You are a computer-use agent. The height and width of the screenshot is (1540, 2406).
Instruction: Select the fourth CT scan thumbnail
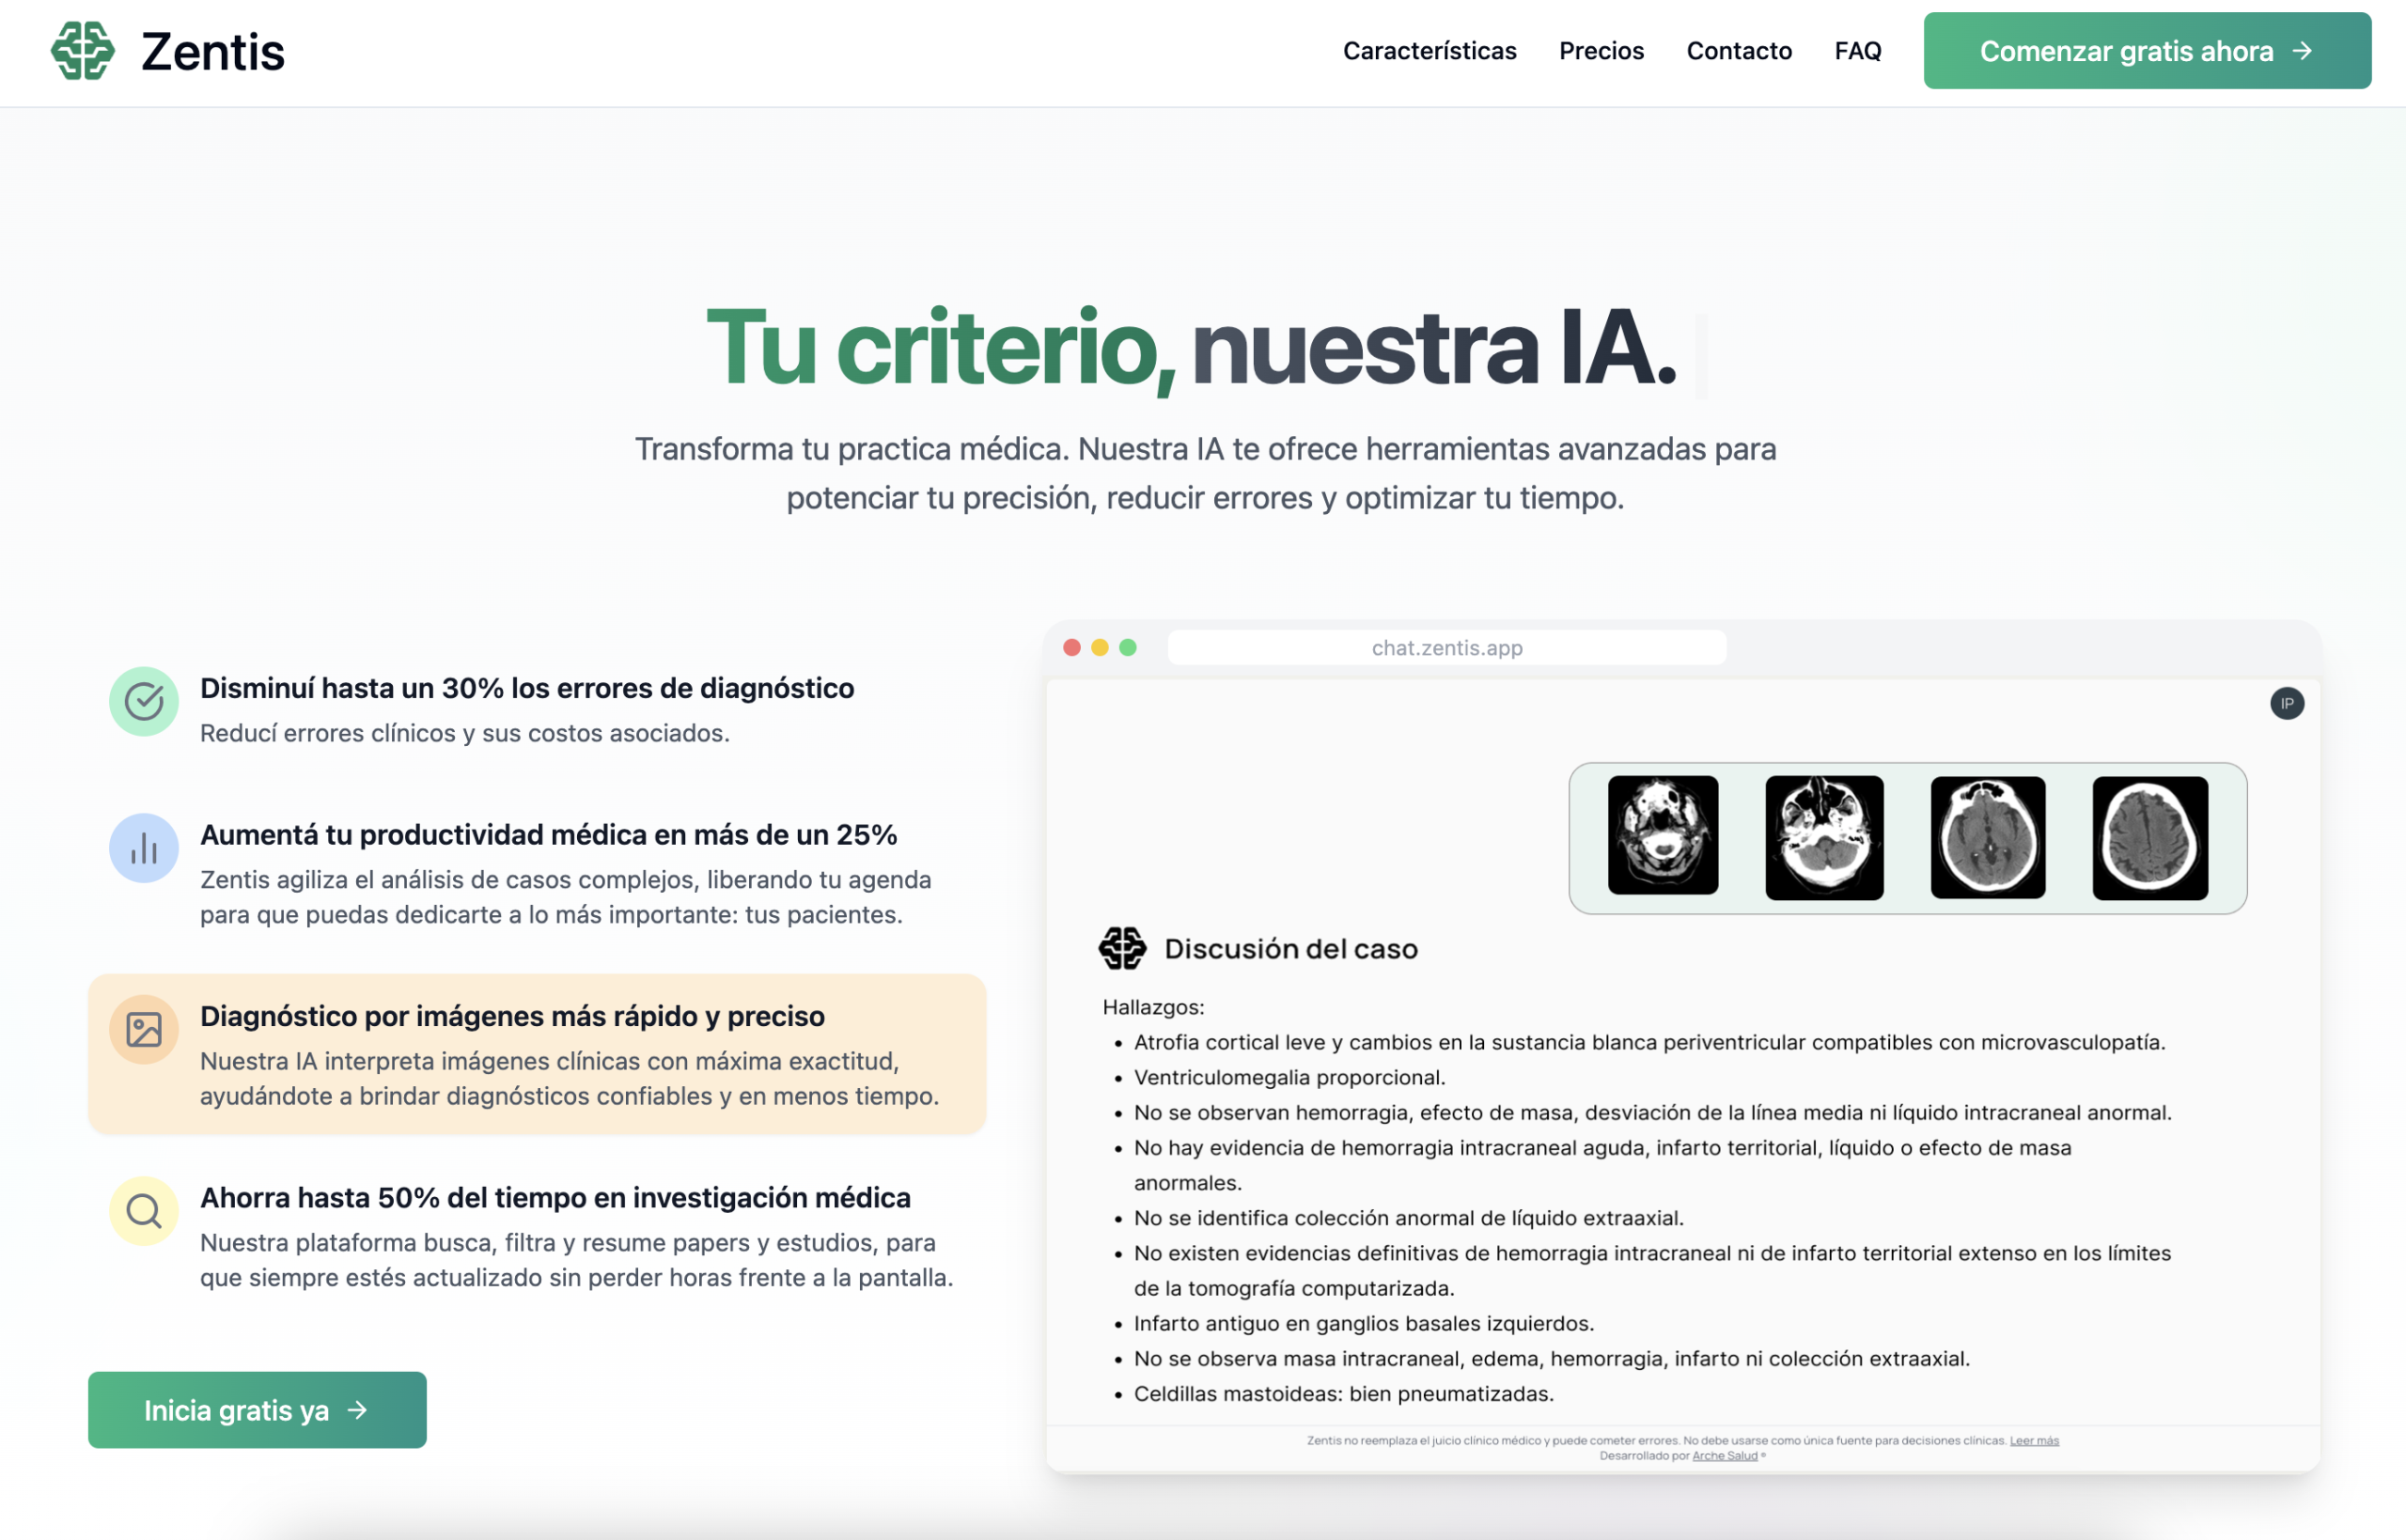2149,838
